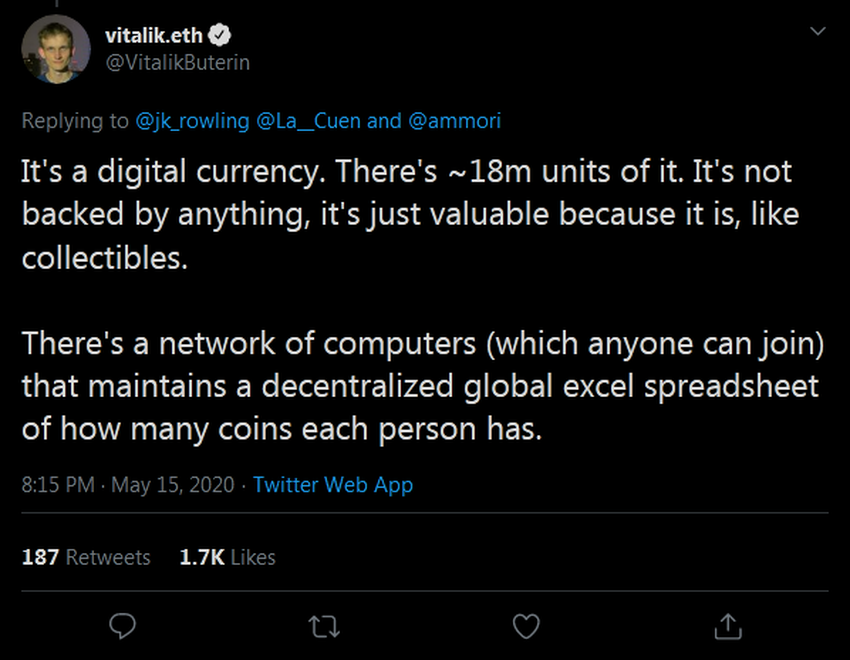Image resolution: width=850 pixels, height=660 pixels.
Task: Click the decentralized spreadsheet paragraph text
Action: 400,384
